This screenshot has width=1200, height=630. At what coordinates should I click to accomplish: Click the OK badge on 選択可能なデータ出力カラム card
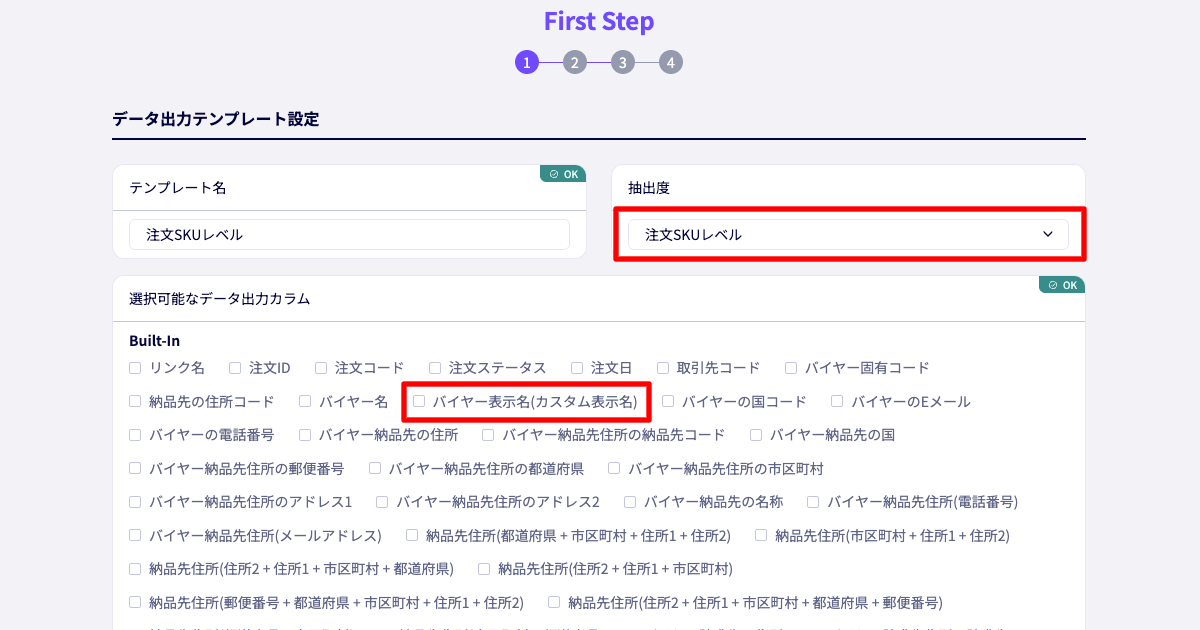click(x=1062, y=285)
